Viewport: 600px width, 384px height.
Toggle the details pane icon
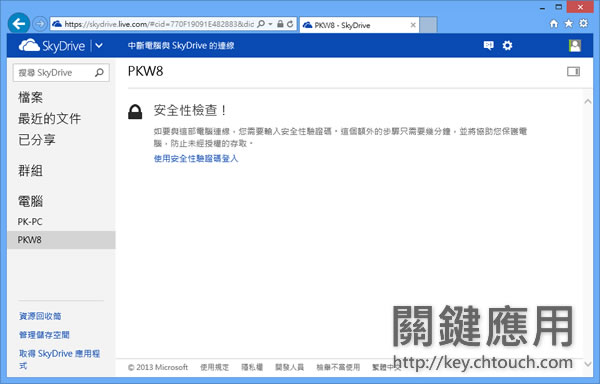pyautogui.click(x=573, y=72)
